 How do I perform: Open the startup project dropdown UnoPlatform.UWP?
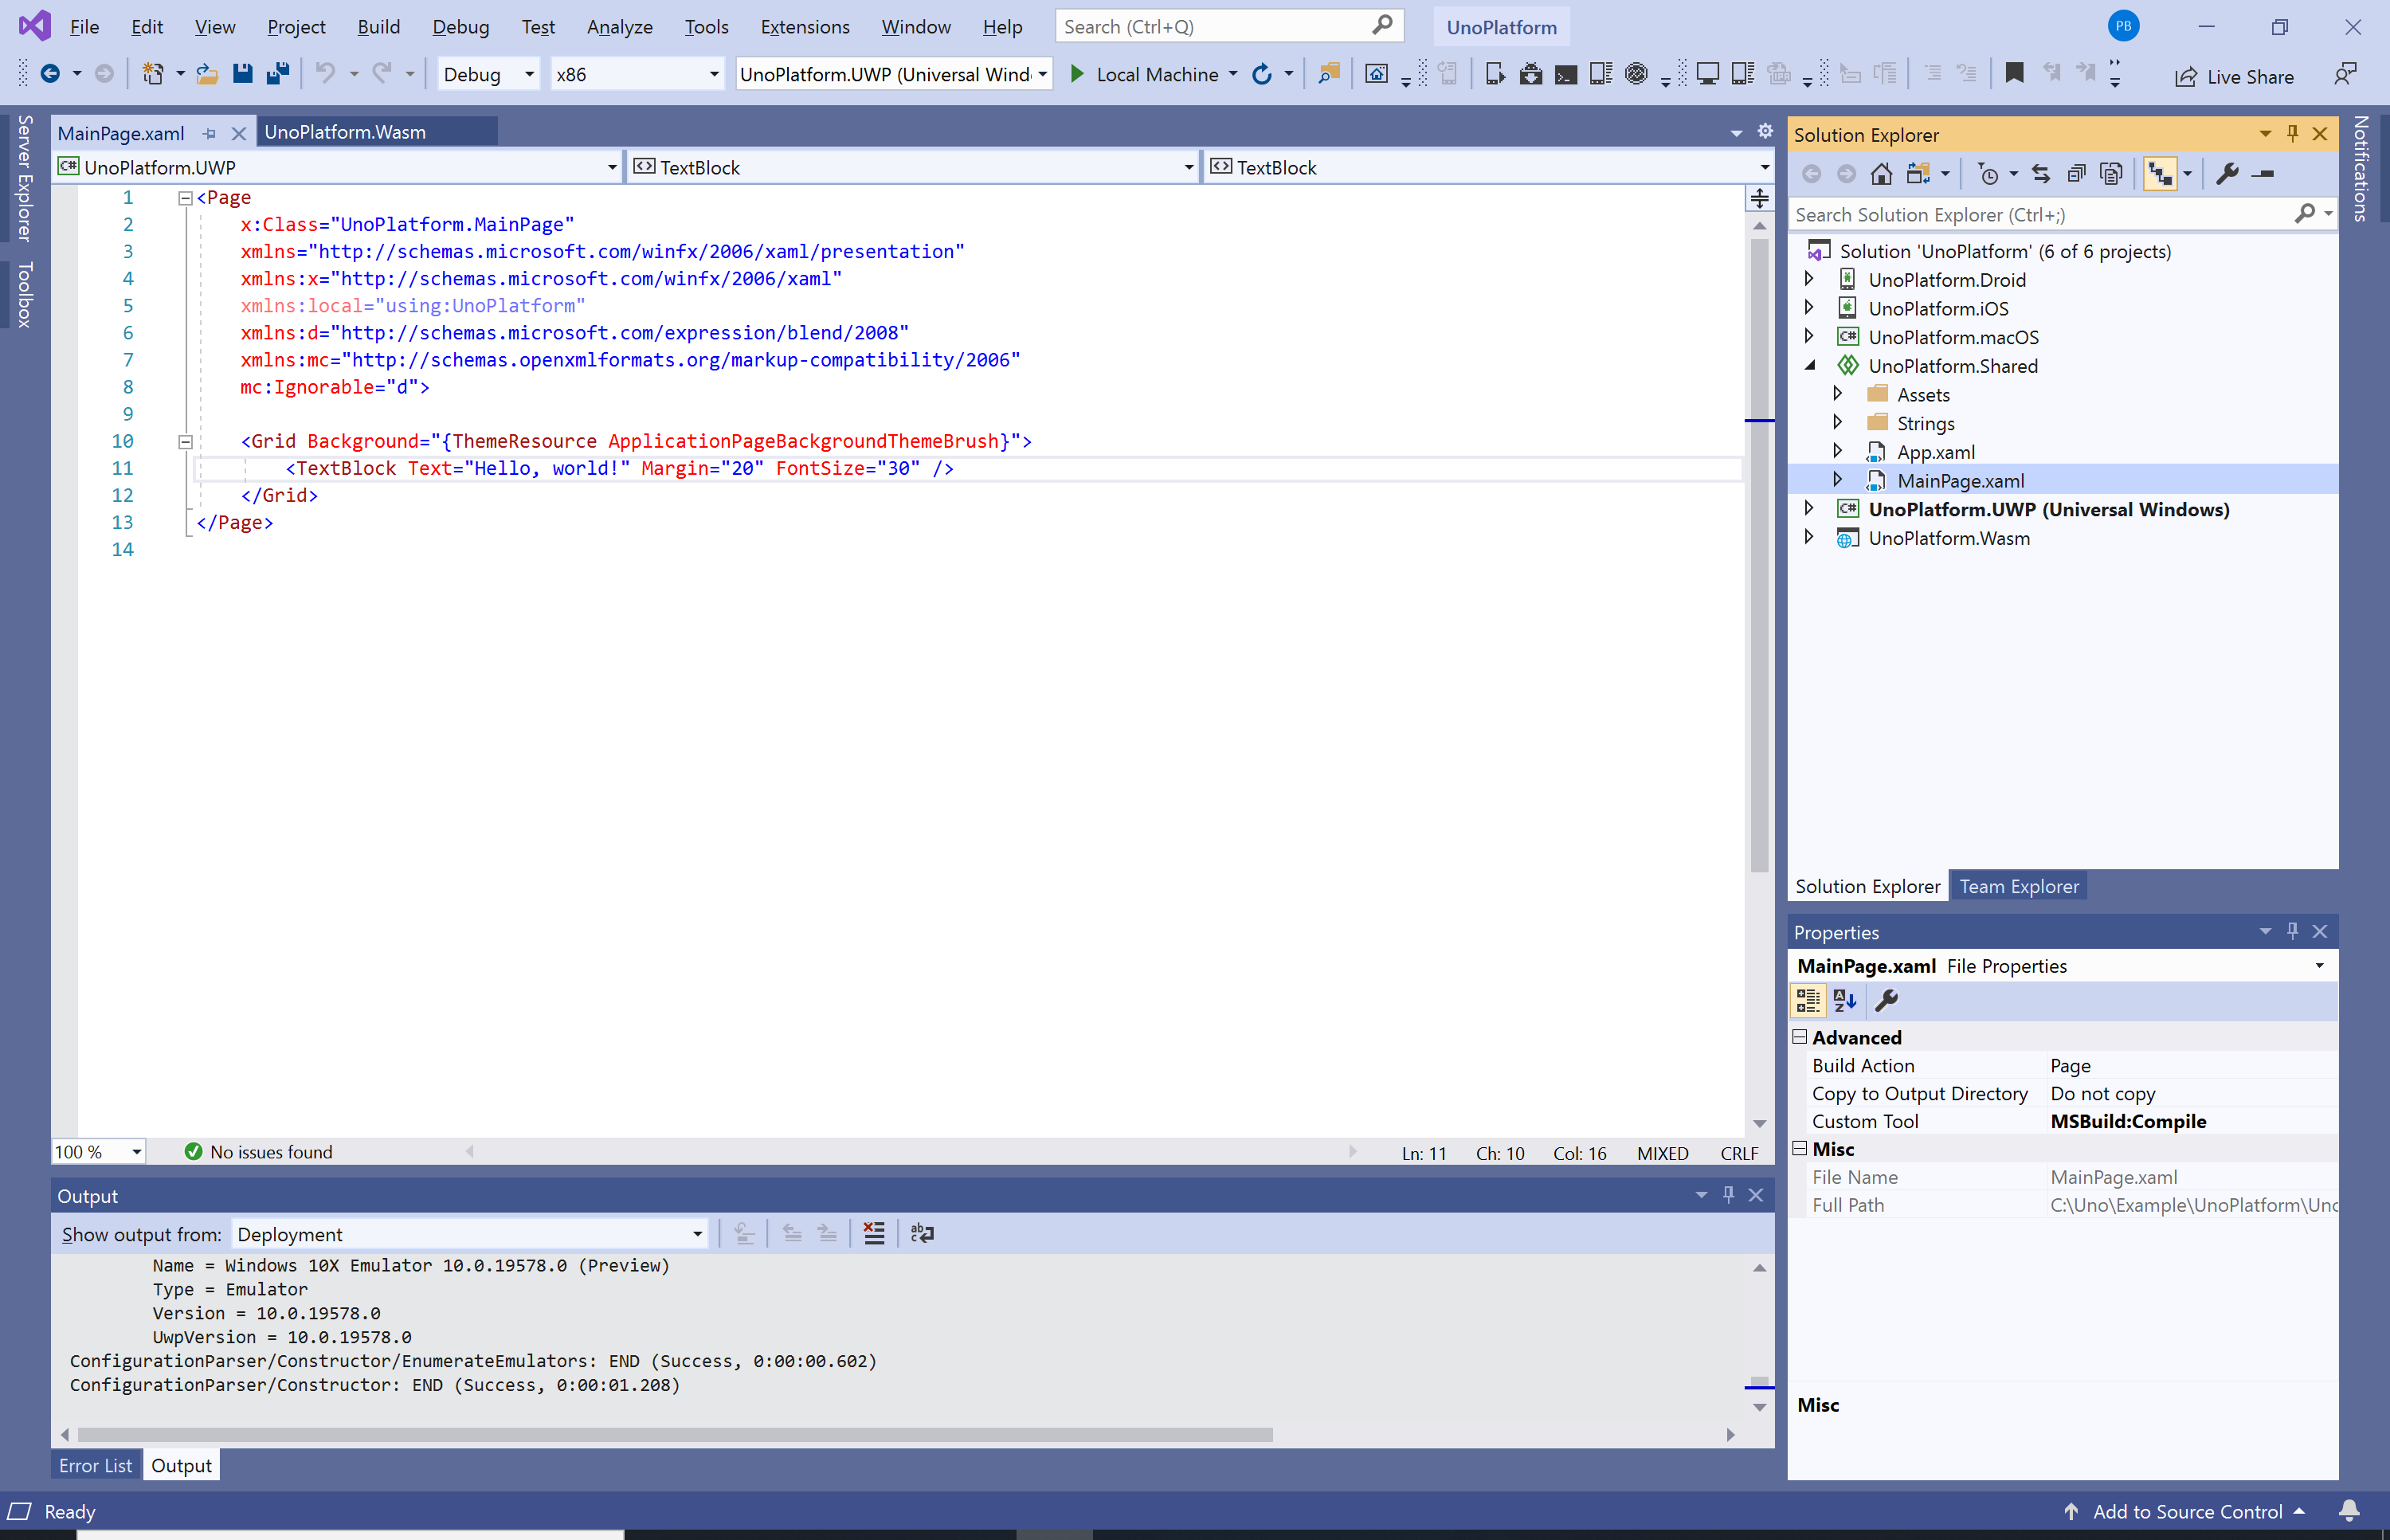click(x=893, y=73)
